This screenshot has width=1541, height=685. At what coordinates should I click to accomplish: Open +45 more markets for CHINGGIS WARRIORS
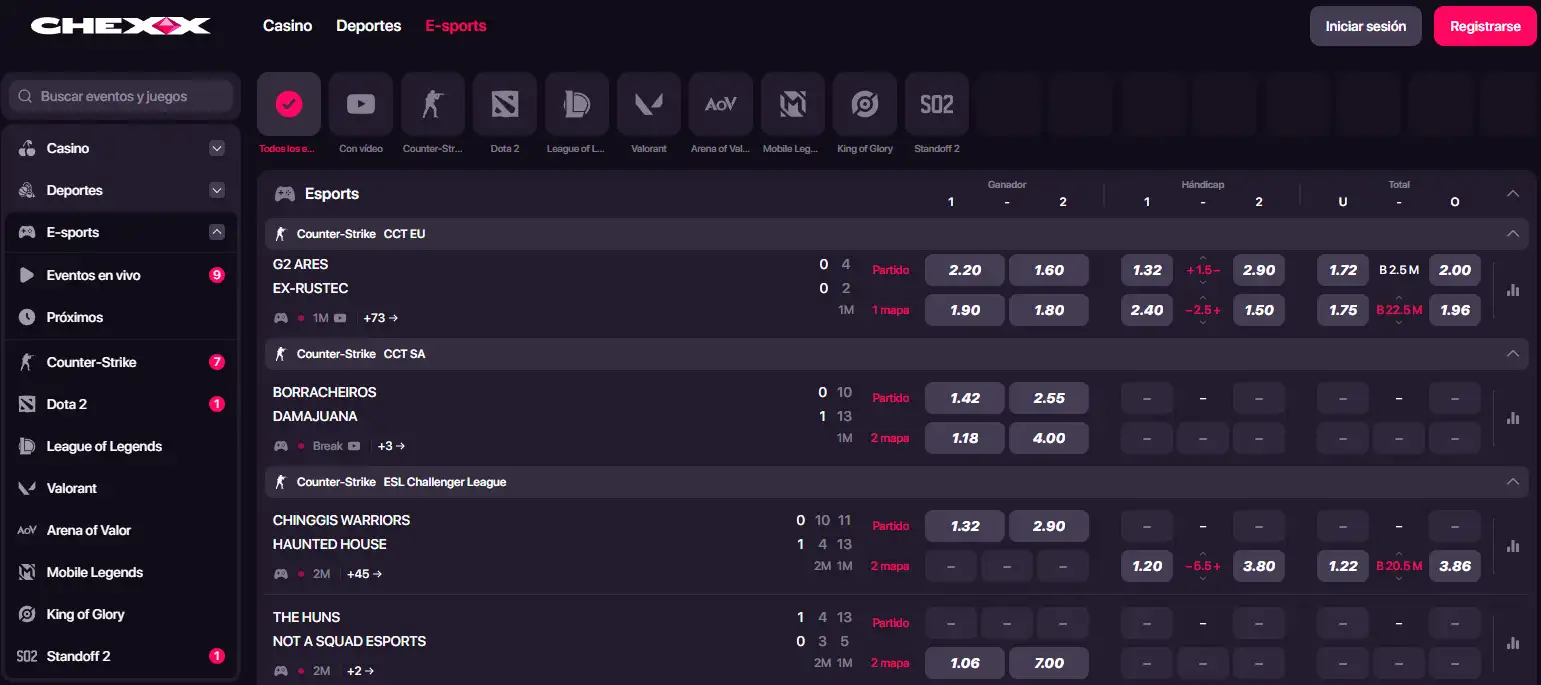[x=364, y=574]
